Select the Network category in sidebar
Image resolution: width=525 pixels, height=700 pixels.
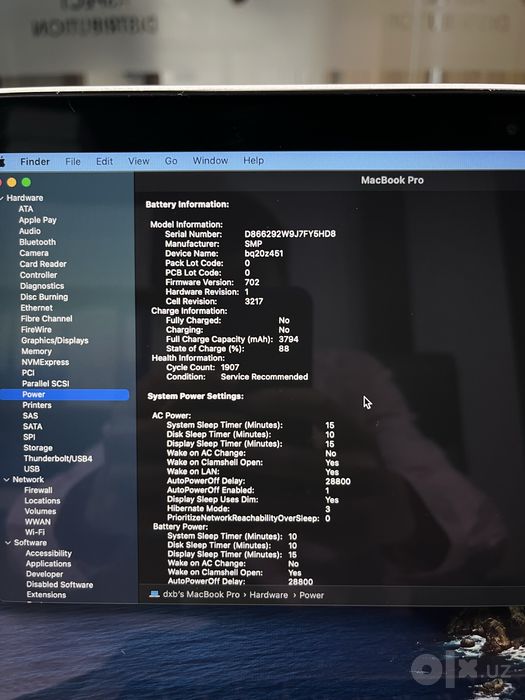point(28,480)
